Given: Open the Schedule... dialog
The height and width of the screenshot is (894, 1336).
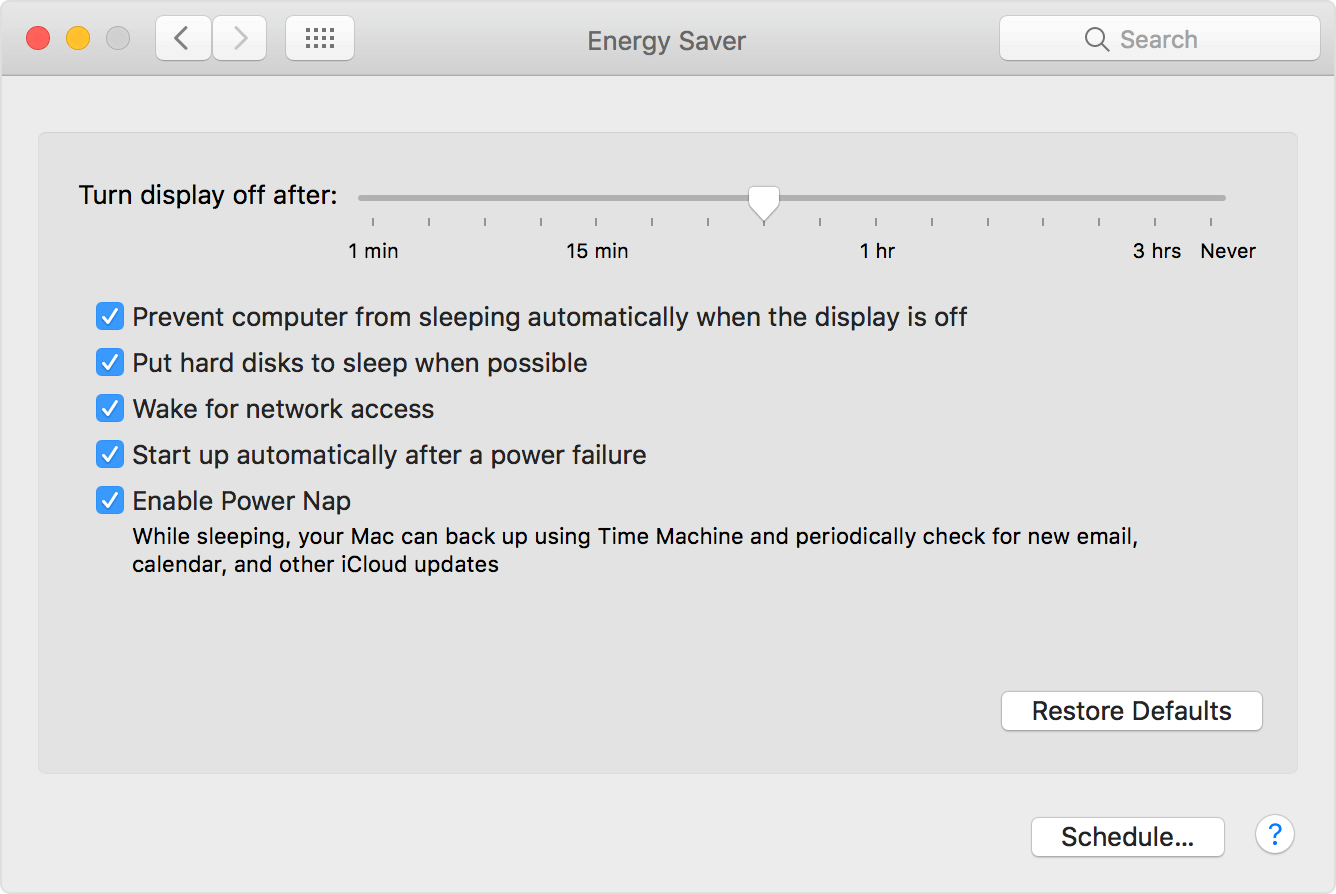Looking at the screenshot, I should point(1128,837).
